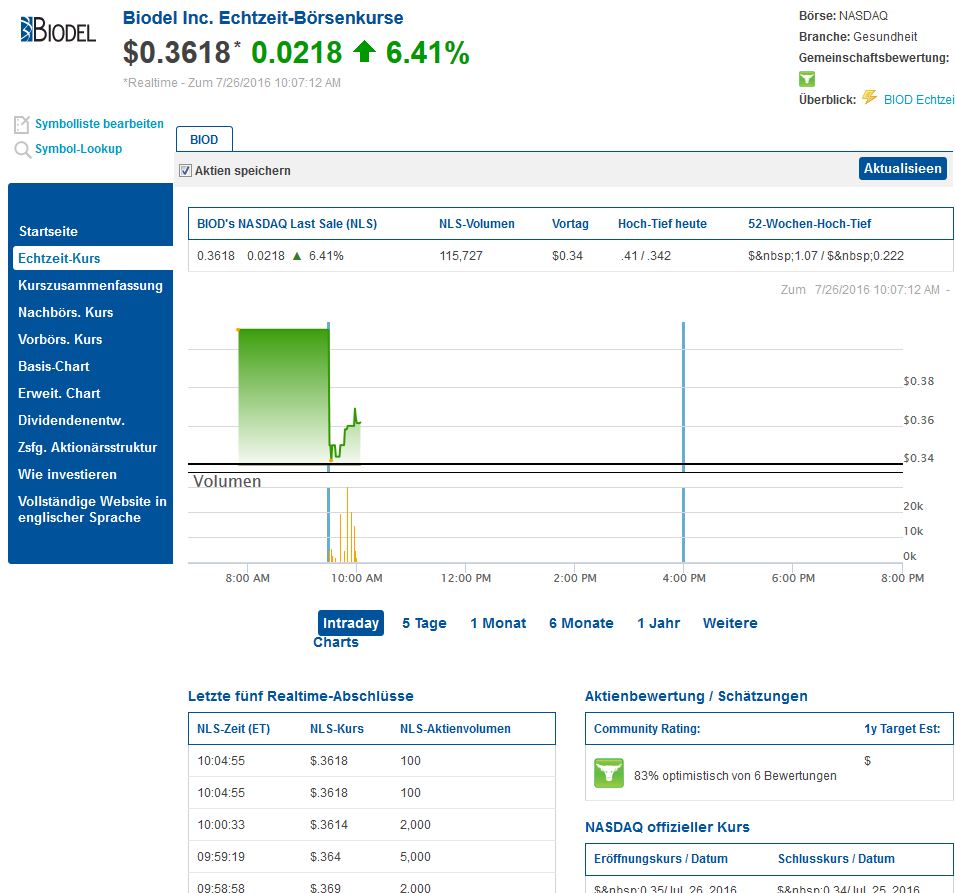Click the 52-Wochen-Hoch-Tief column header

click(x=809, y=224)
